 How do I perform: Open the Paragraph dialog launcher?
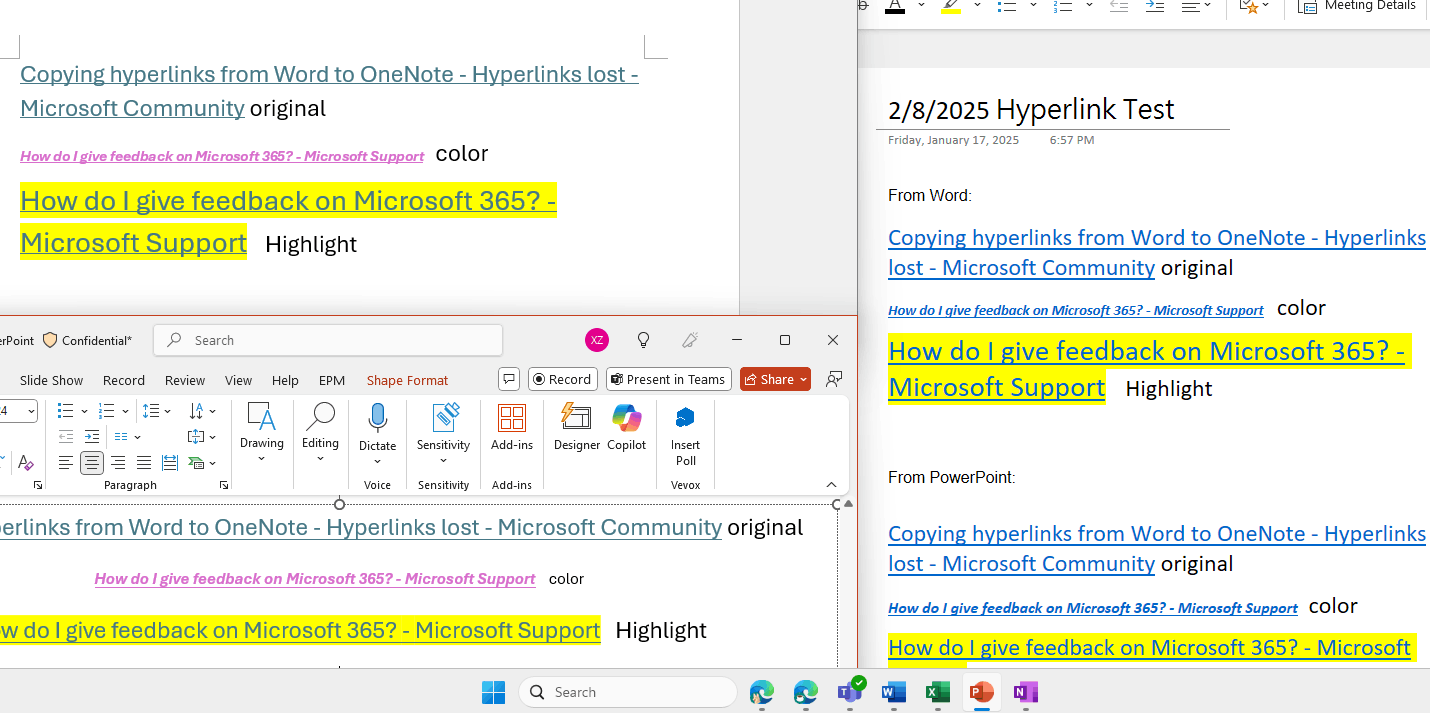click(223, 485)
